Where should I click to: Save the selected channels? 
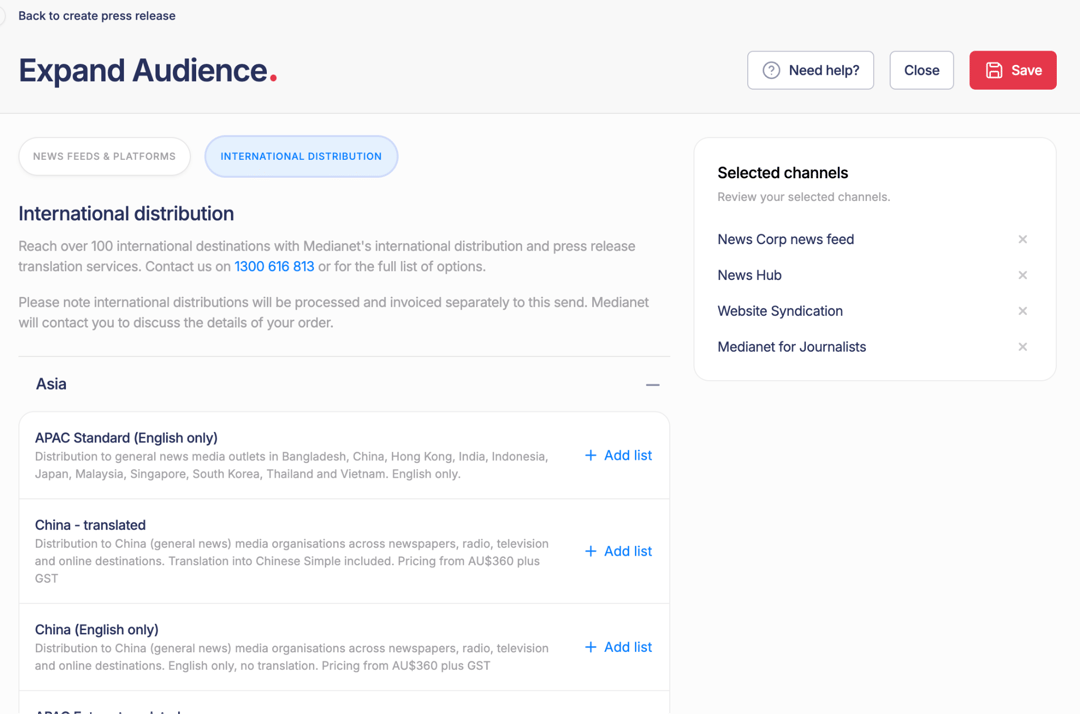point(1012,70)
